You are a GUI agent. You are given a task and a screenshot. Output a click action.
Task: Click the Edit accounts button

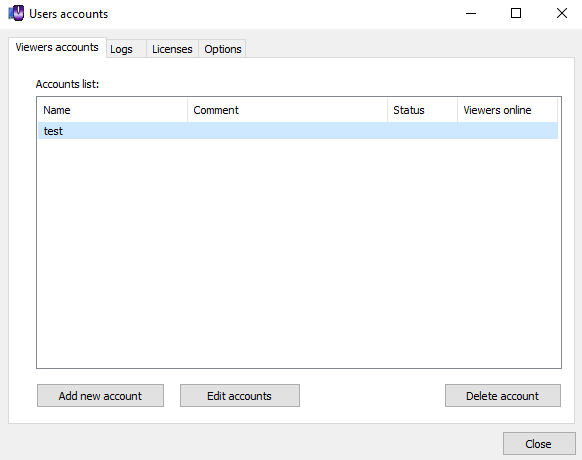click(x=240, y=396)
